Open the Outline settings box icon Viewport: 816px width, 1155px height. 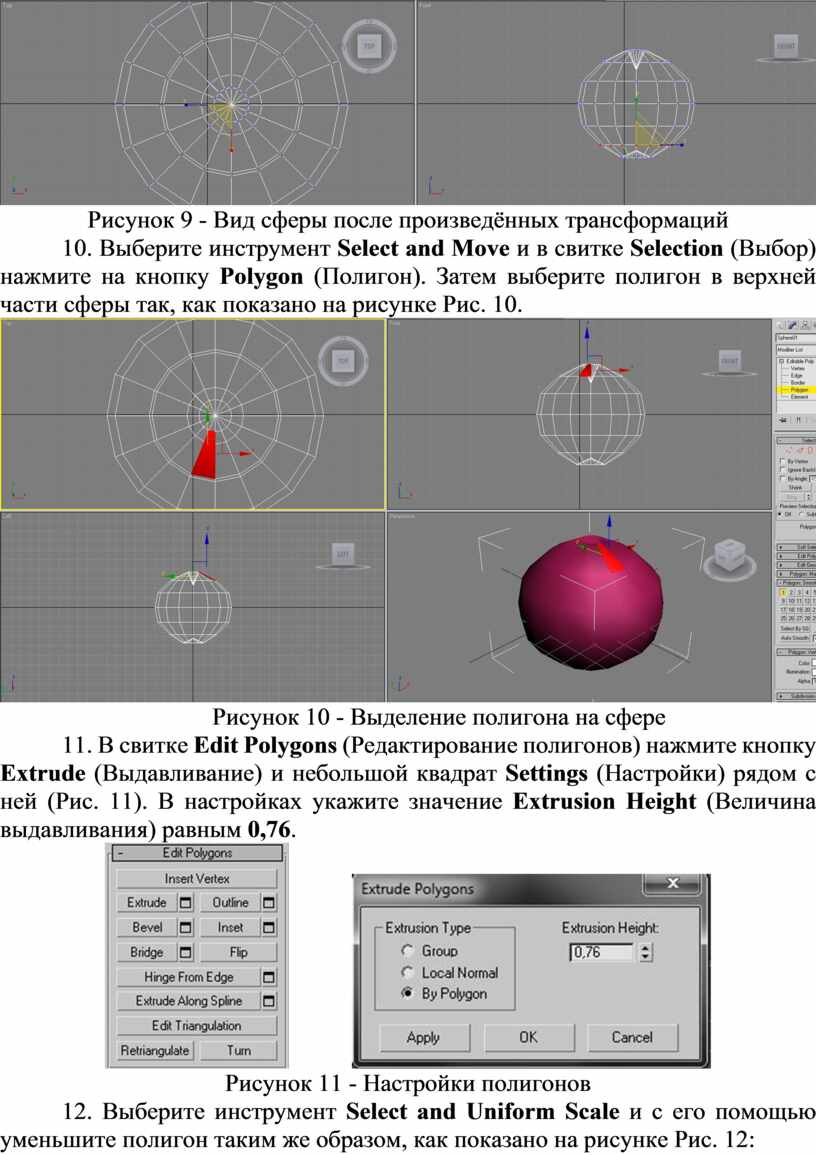(x=269, y=902)
